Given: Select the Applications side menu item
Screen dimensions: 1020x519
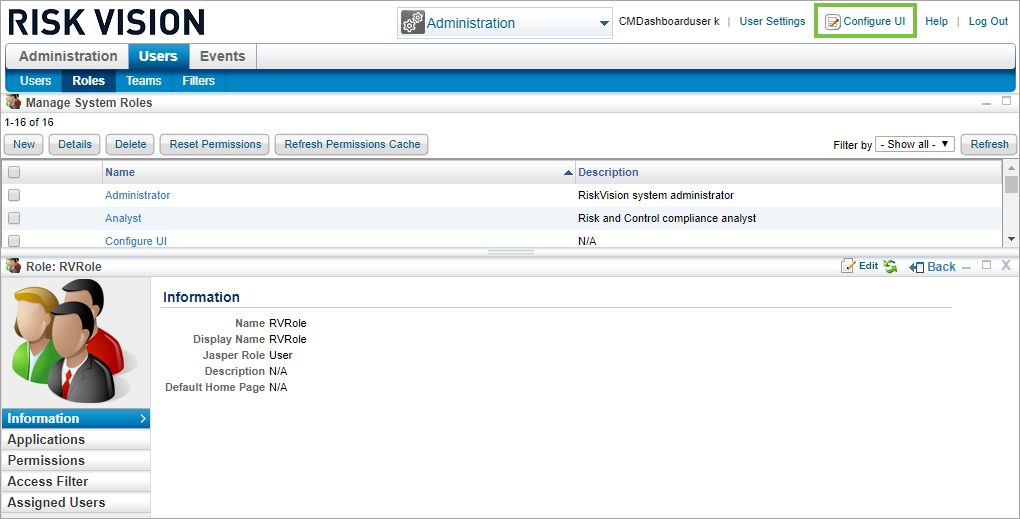Looking at the screenshot, I should pyautogui.click(x=75, y=440).
